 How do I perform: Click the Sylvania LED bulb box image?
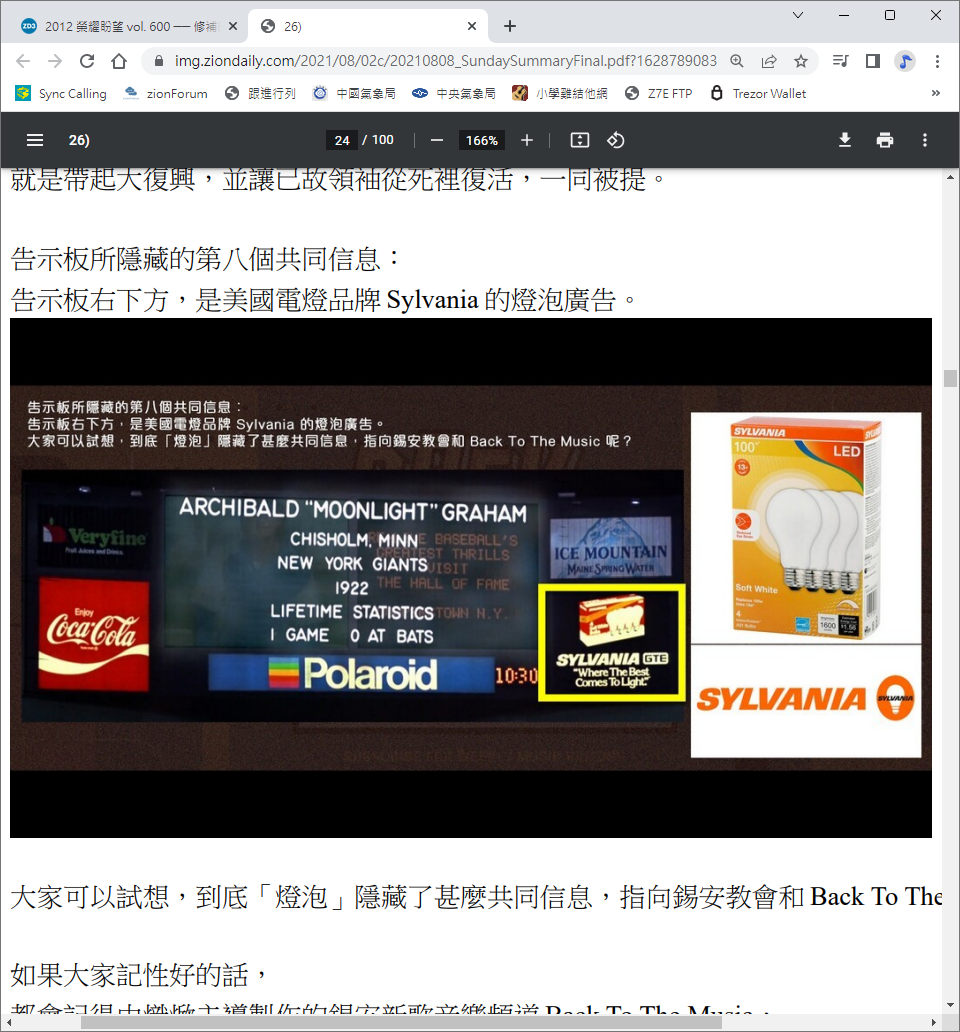(x=806, y=528)
